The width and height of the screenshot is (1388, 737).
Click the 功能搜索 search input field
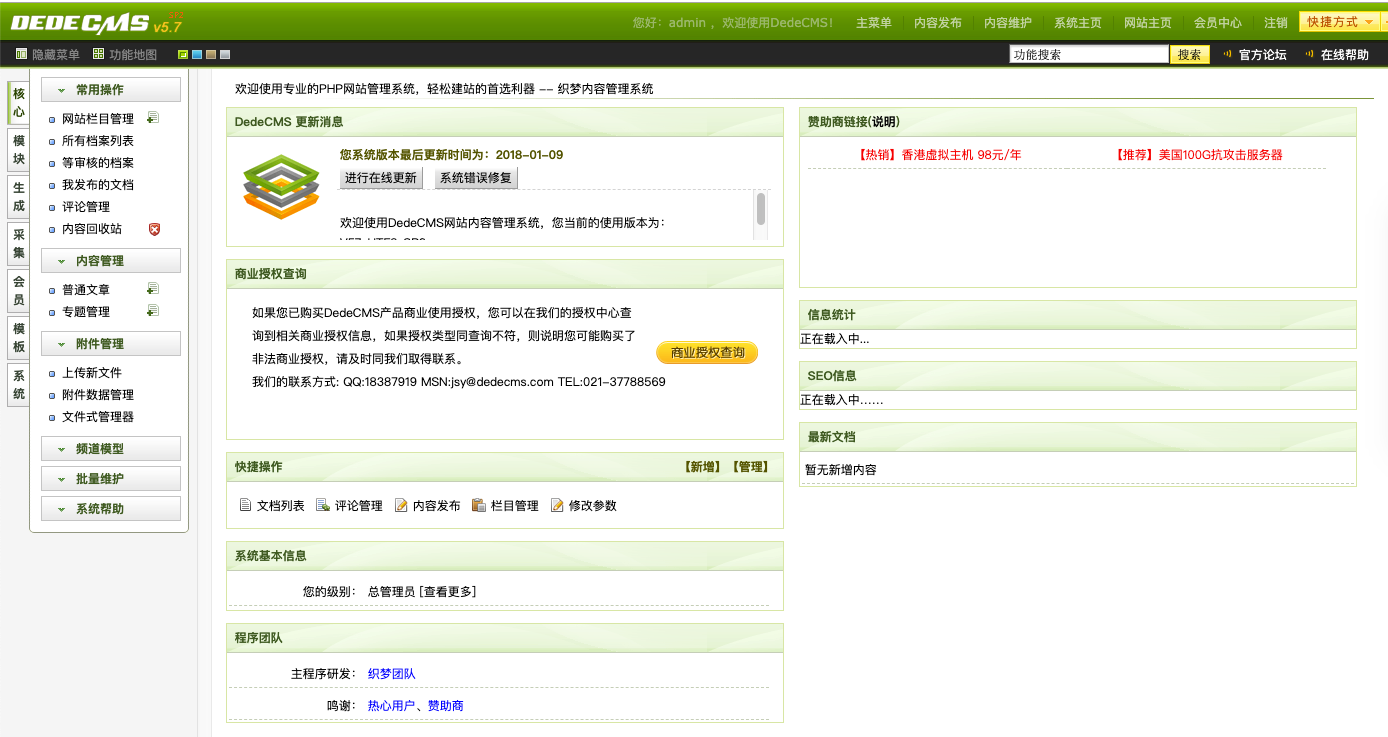click(x=1089, y=55)
